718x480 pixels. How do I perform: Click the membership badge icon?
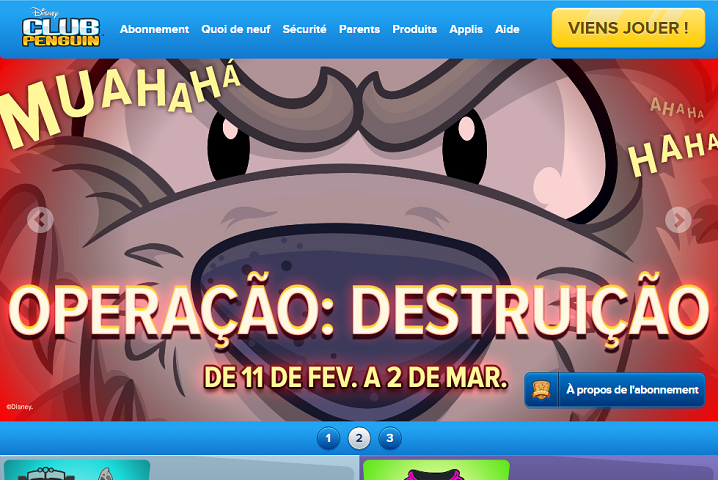pos(541,390)
